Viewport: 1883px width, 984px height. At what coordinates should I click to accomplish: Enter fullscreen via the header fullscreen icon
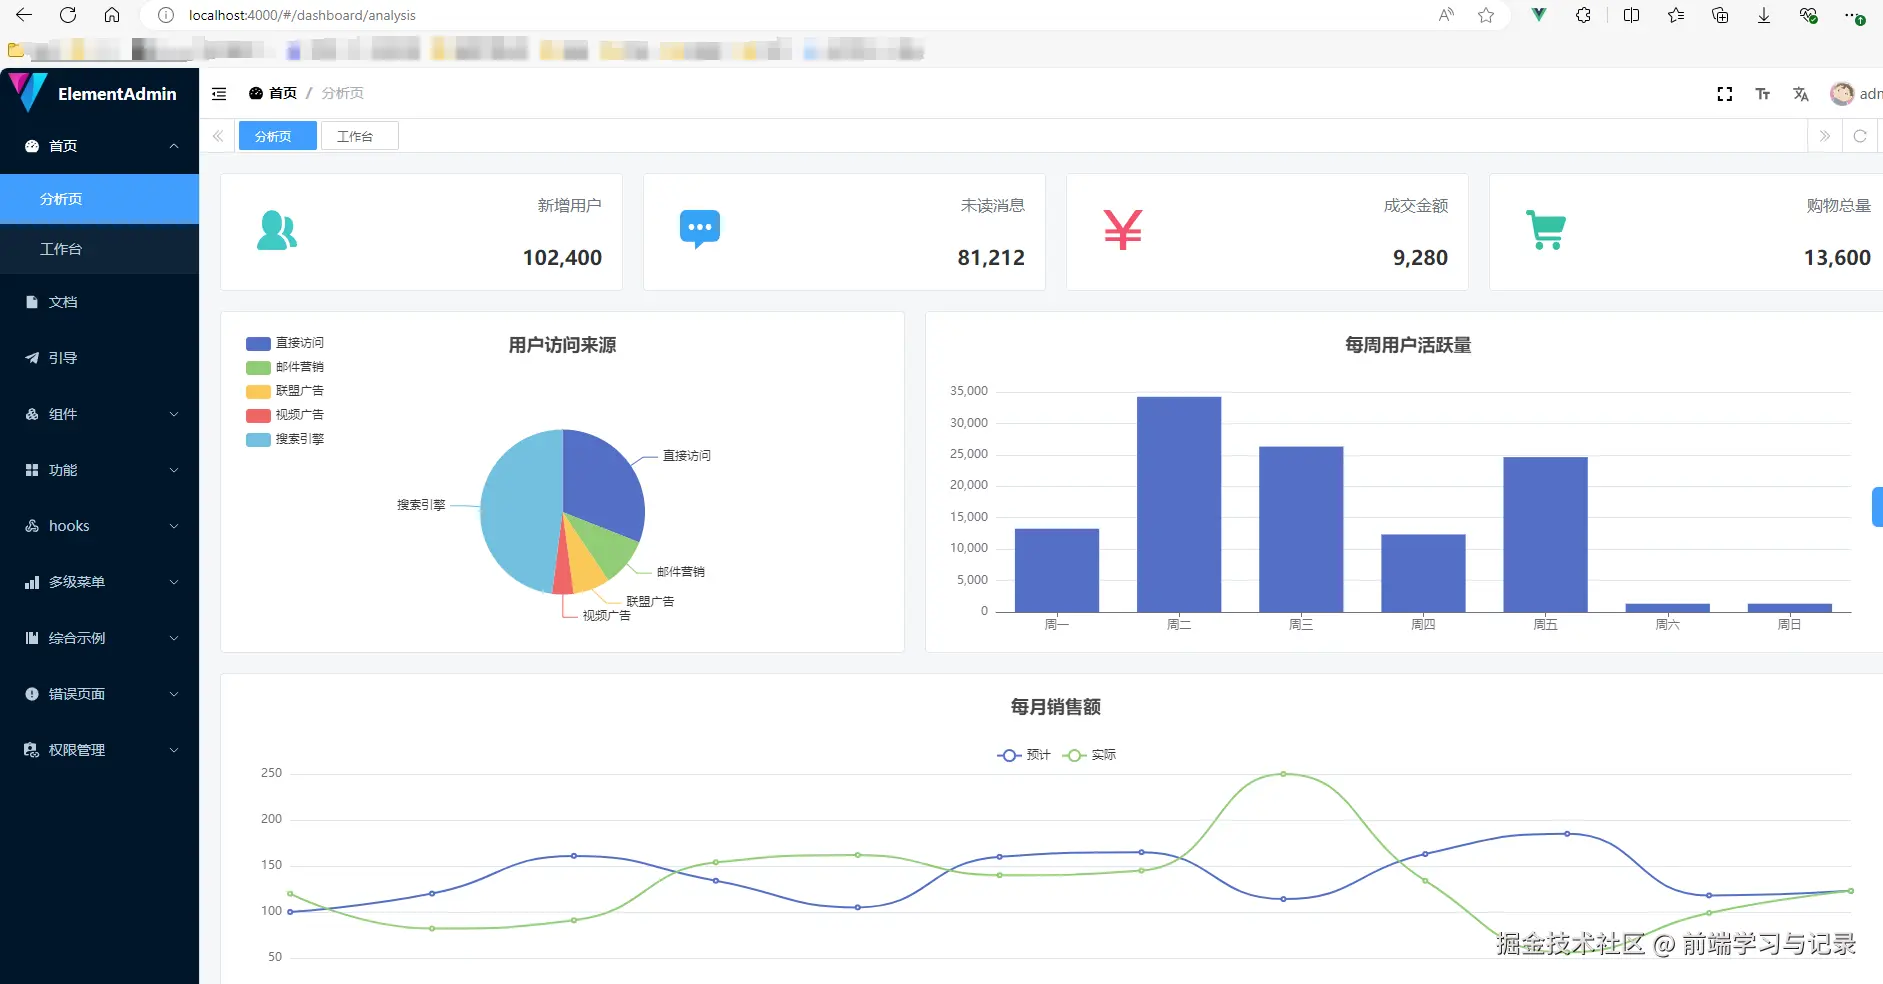1724,94
